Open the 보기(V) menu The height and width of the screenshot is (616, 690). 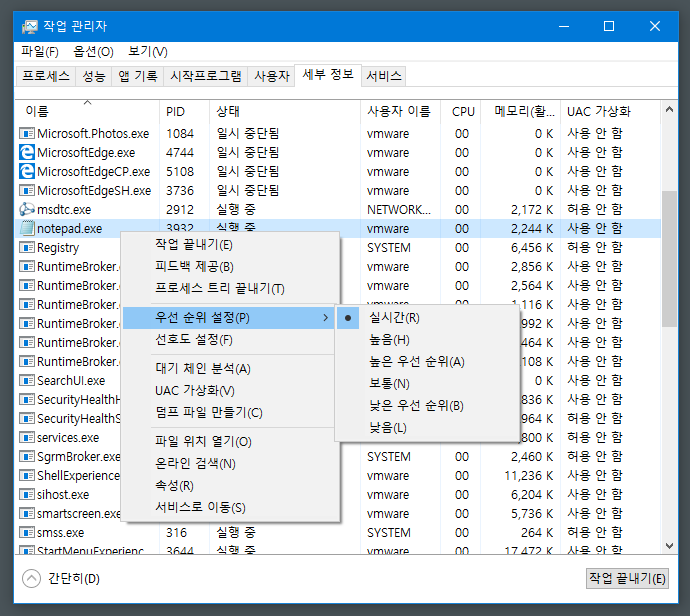(x=147, y=52)
